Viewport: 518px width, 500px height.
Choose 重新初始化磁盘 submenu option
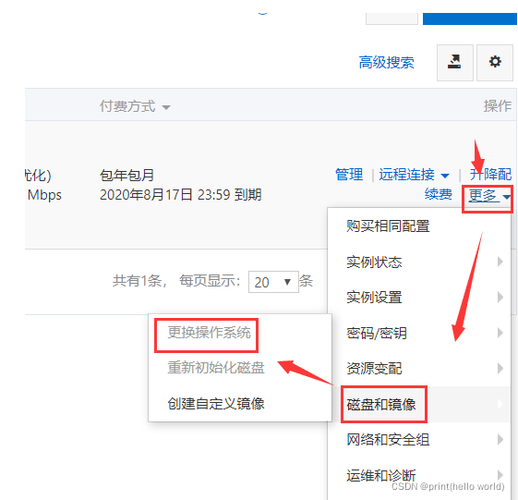coord(240,368)
